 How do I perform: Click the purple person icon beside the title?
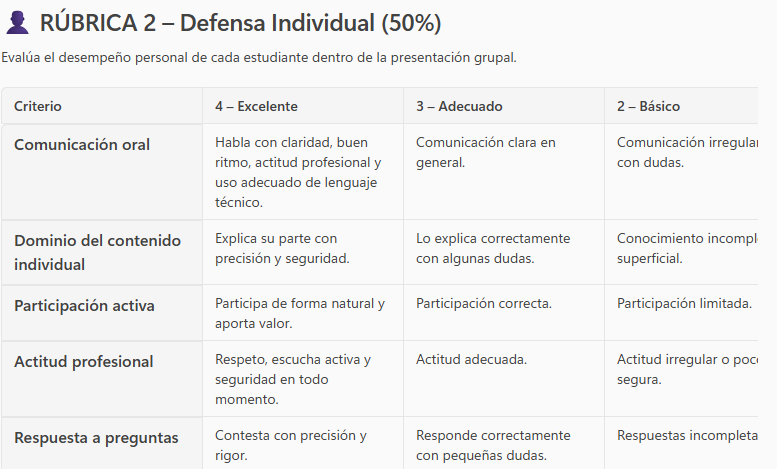tap(18, 23)
